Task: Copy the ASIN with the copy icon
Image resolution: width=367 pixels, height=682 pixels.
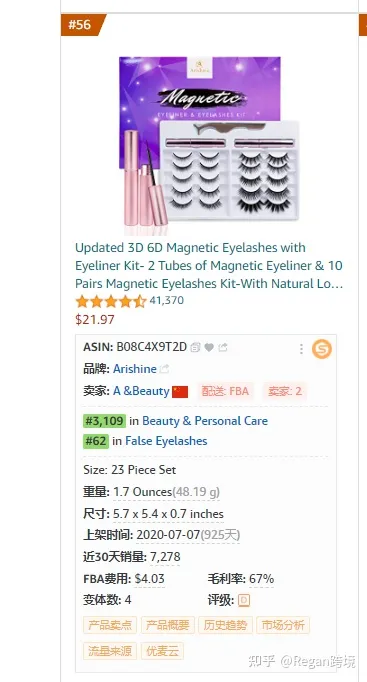Action: point(195,348)
